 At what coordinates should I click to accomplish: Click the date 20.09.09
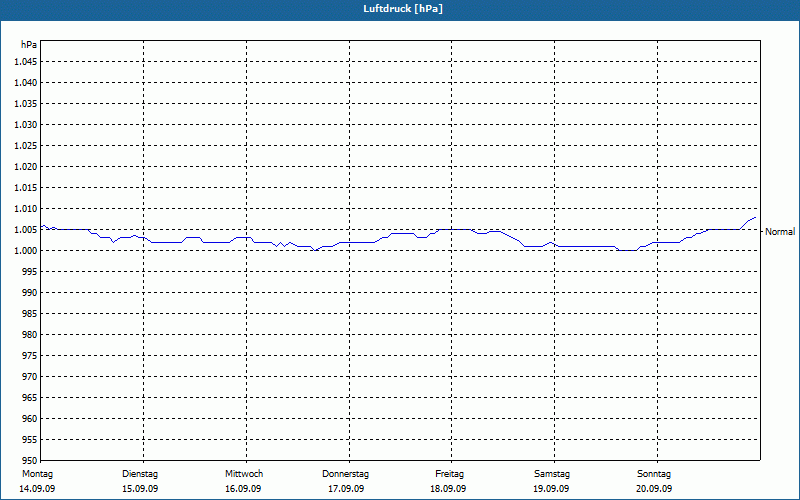click(x=654, y=489)
